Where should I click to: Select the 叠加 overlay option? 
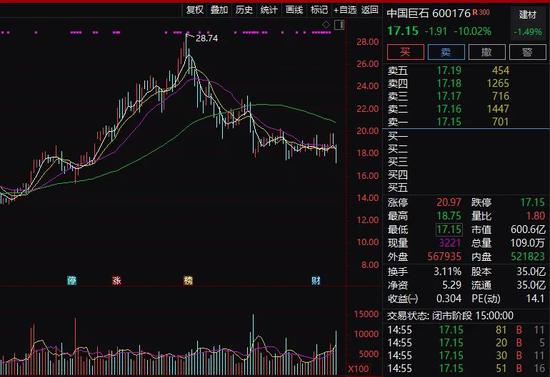pyautogui.click(x=219, y=10)
